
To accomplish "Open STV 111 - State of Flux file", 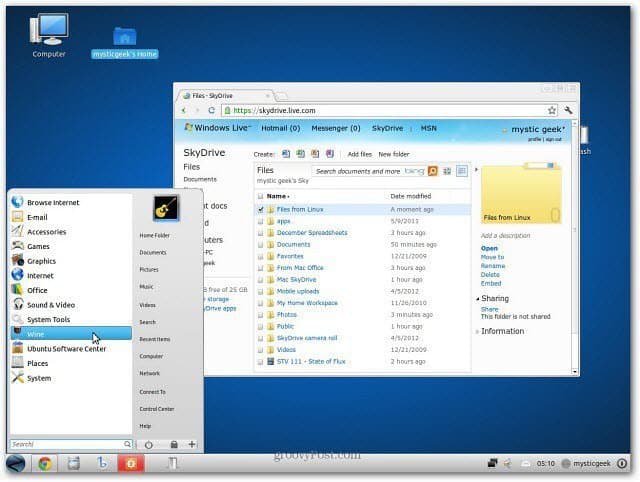I will pos(311,361).
